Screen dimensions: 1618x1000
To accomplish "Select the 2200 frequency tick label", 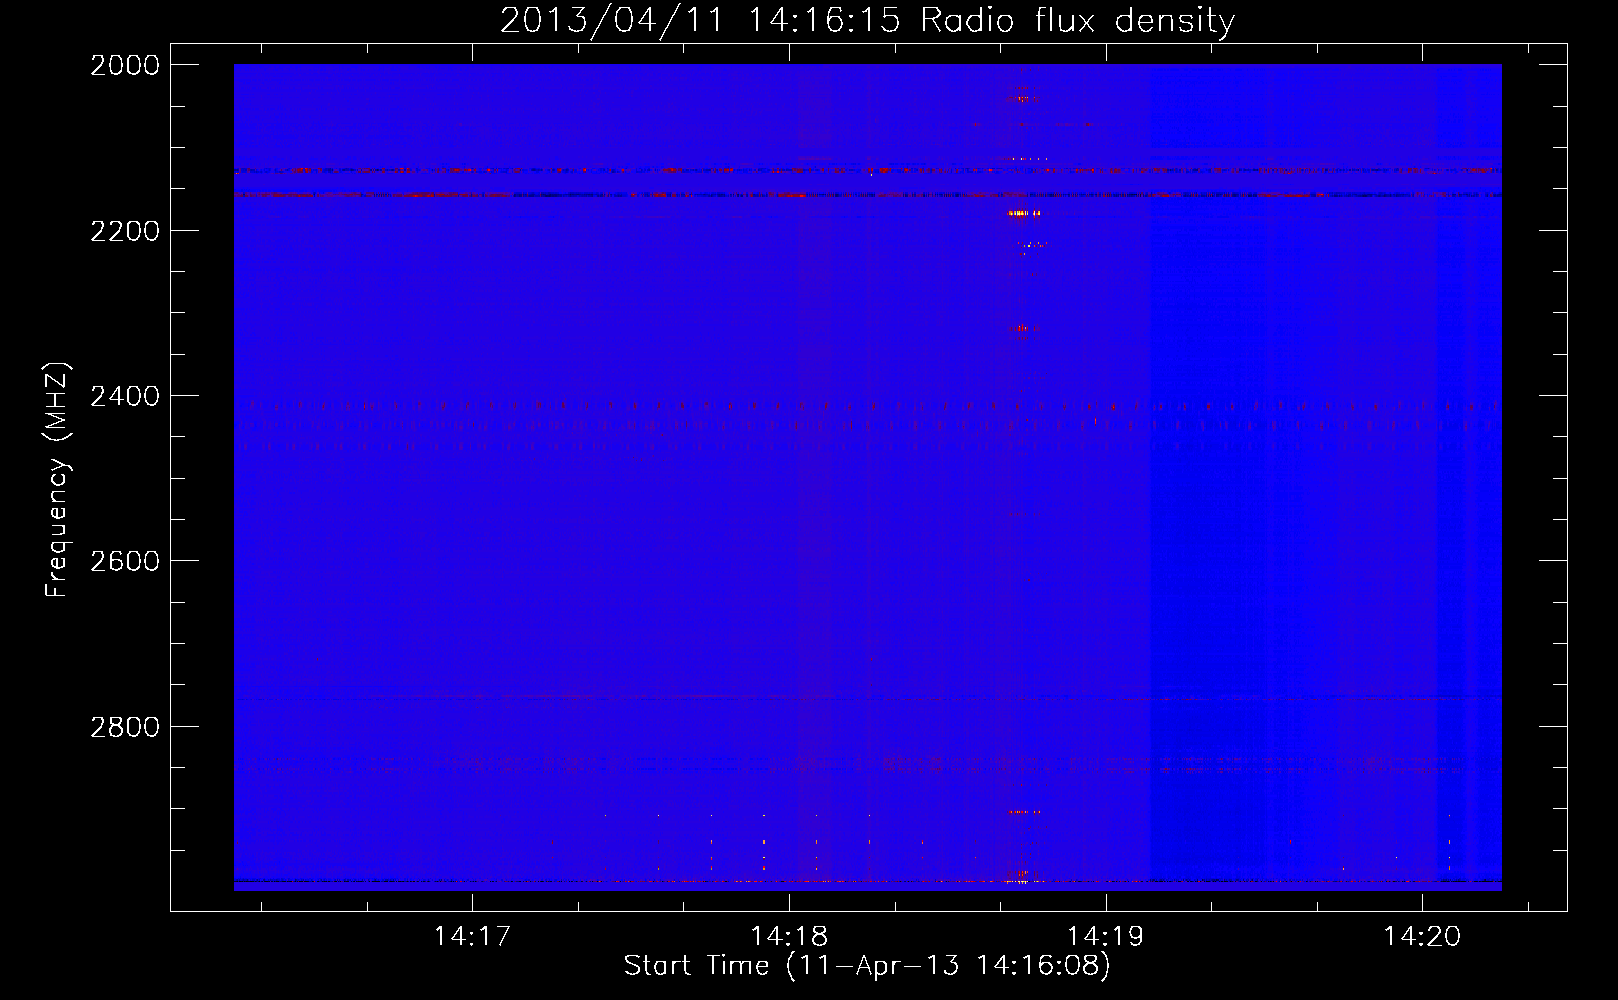I will click(x=125, y=231).
